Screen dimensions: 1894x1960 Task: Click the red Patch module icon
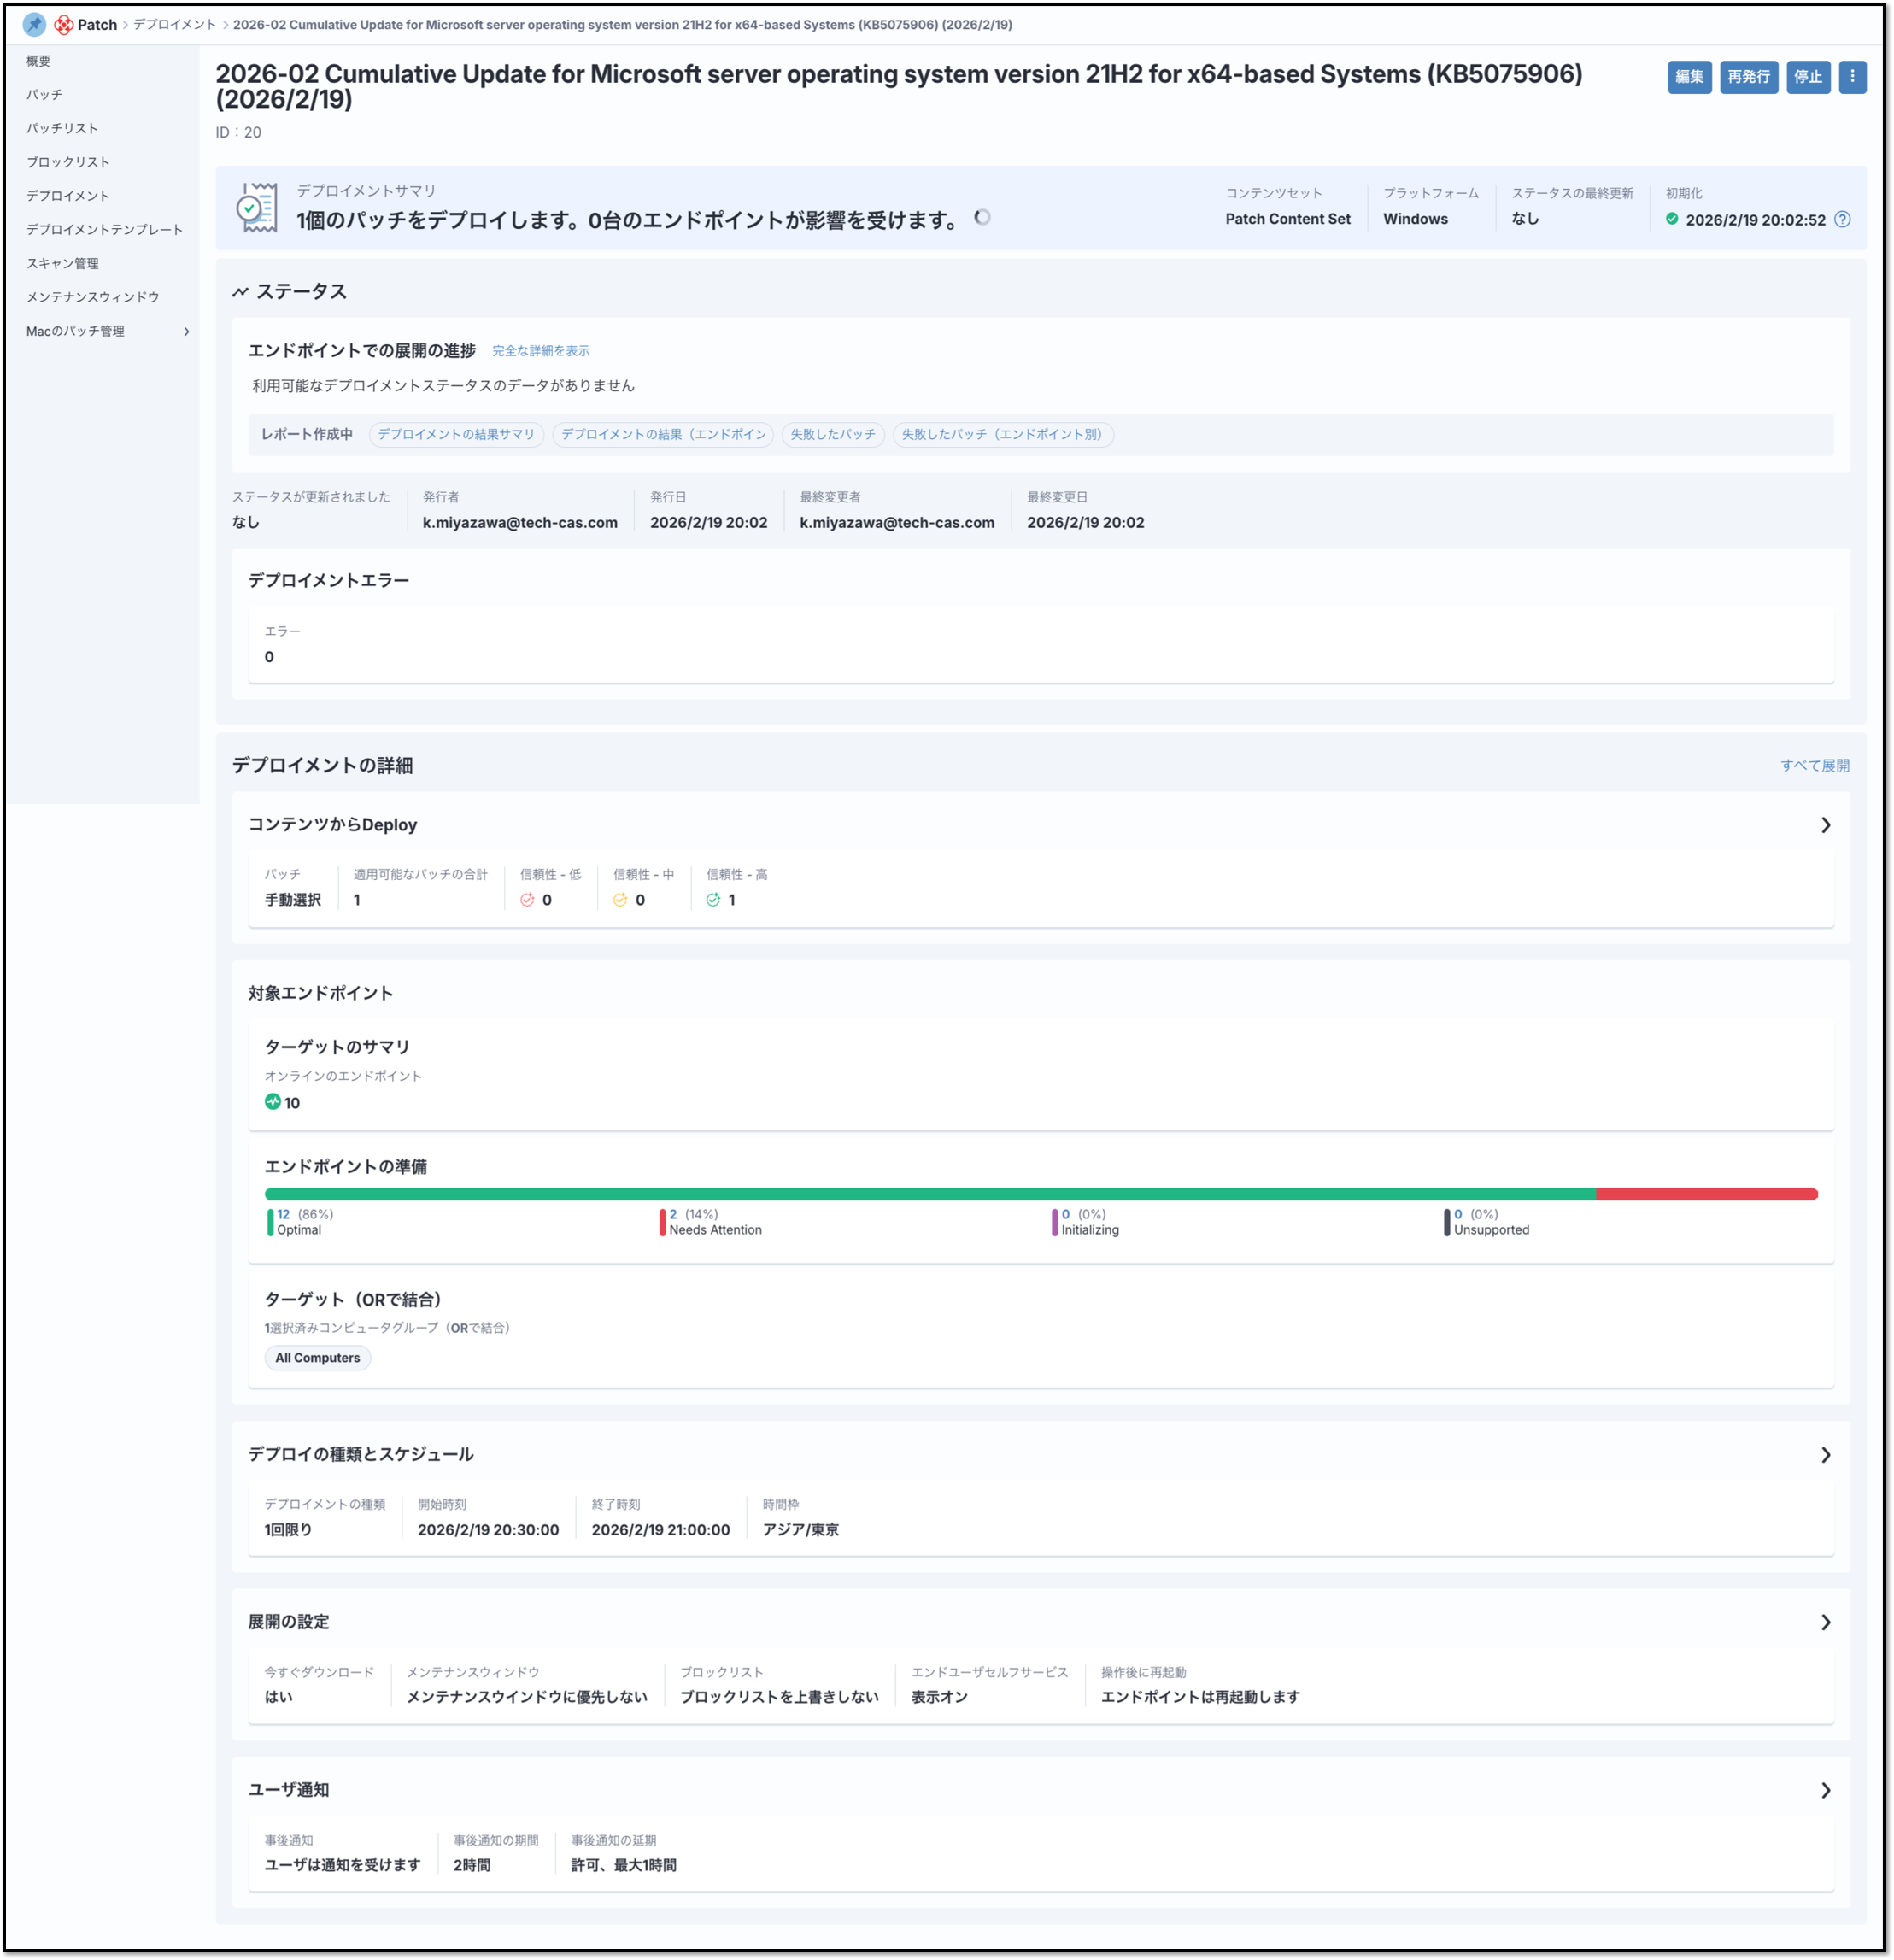click(x=64, y=24)
